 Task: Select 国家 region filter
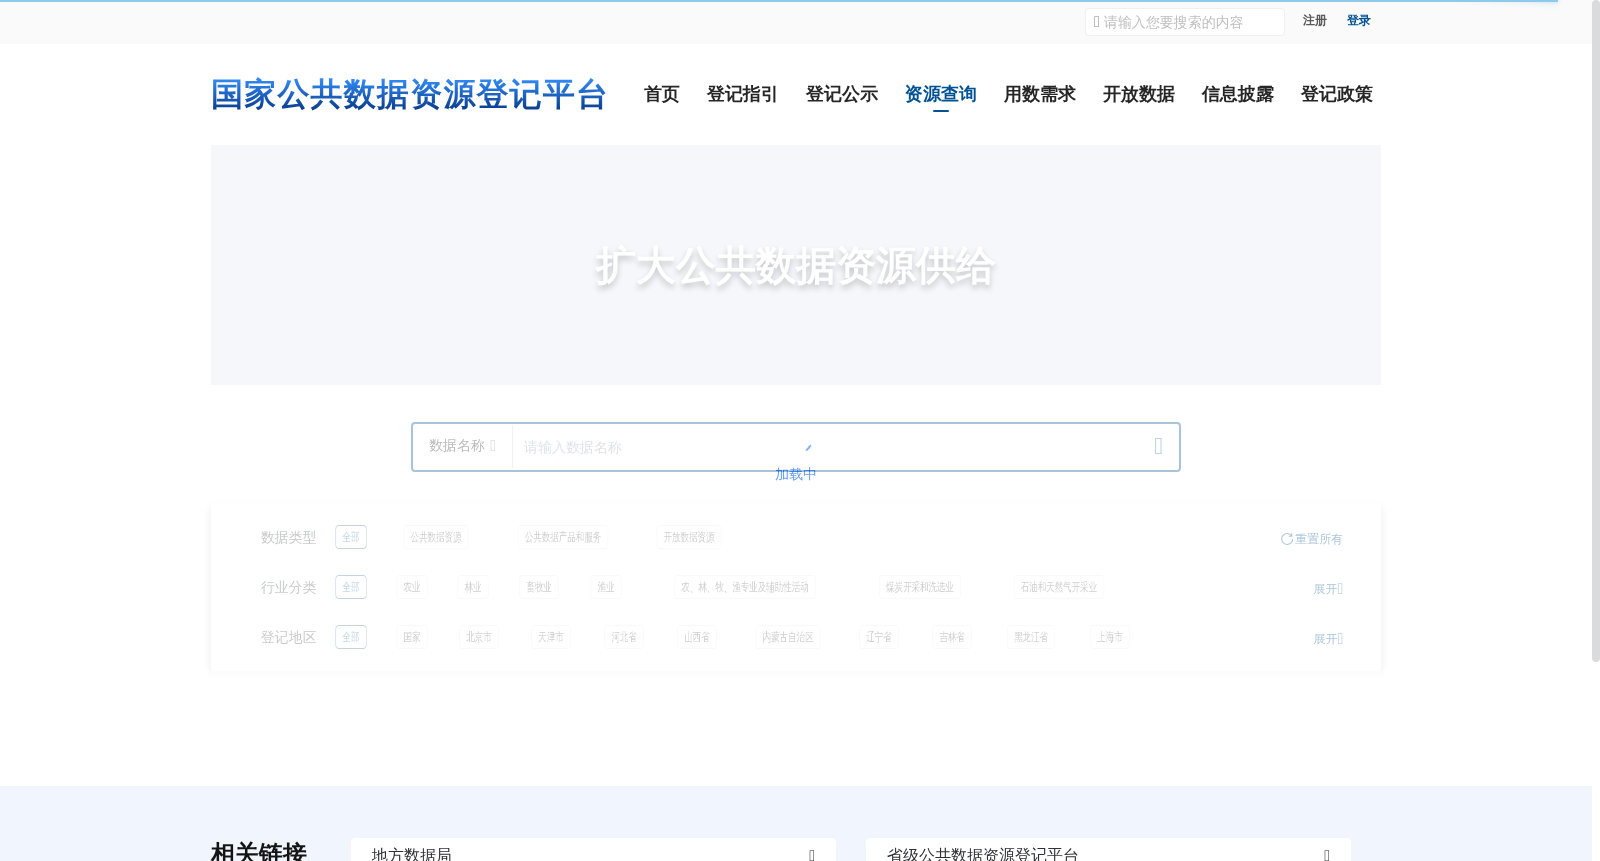point(412,637)
